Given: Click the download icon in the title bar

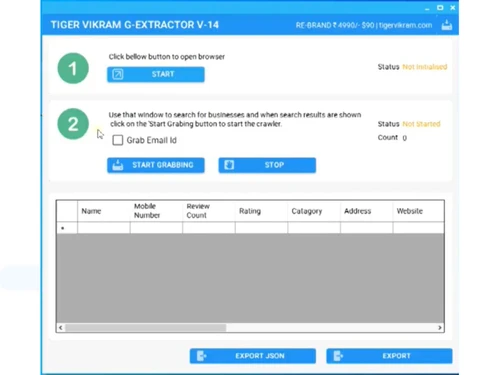Looking at the screenshot, I should coord(447,25).
